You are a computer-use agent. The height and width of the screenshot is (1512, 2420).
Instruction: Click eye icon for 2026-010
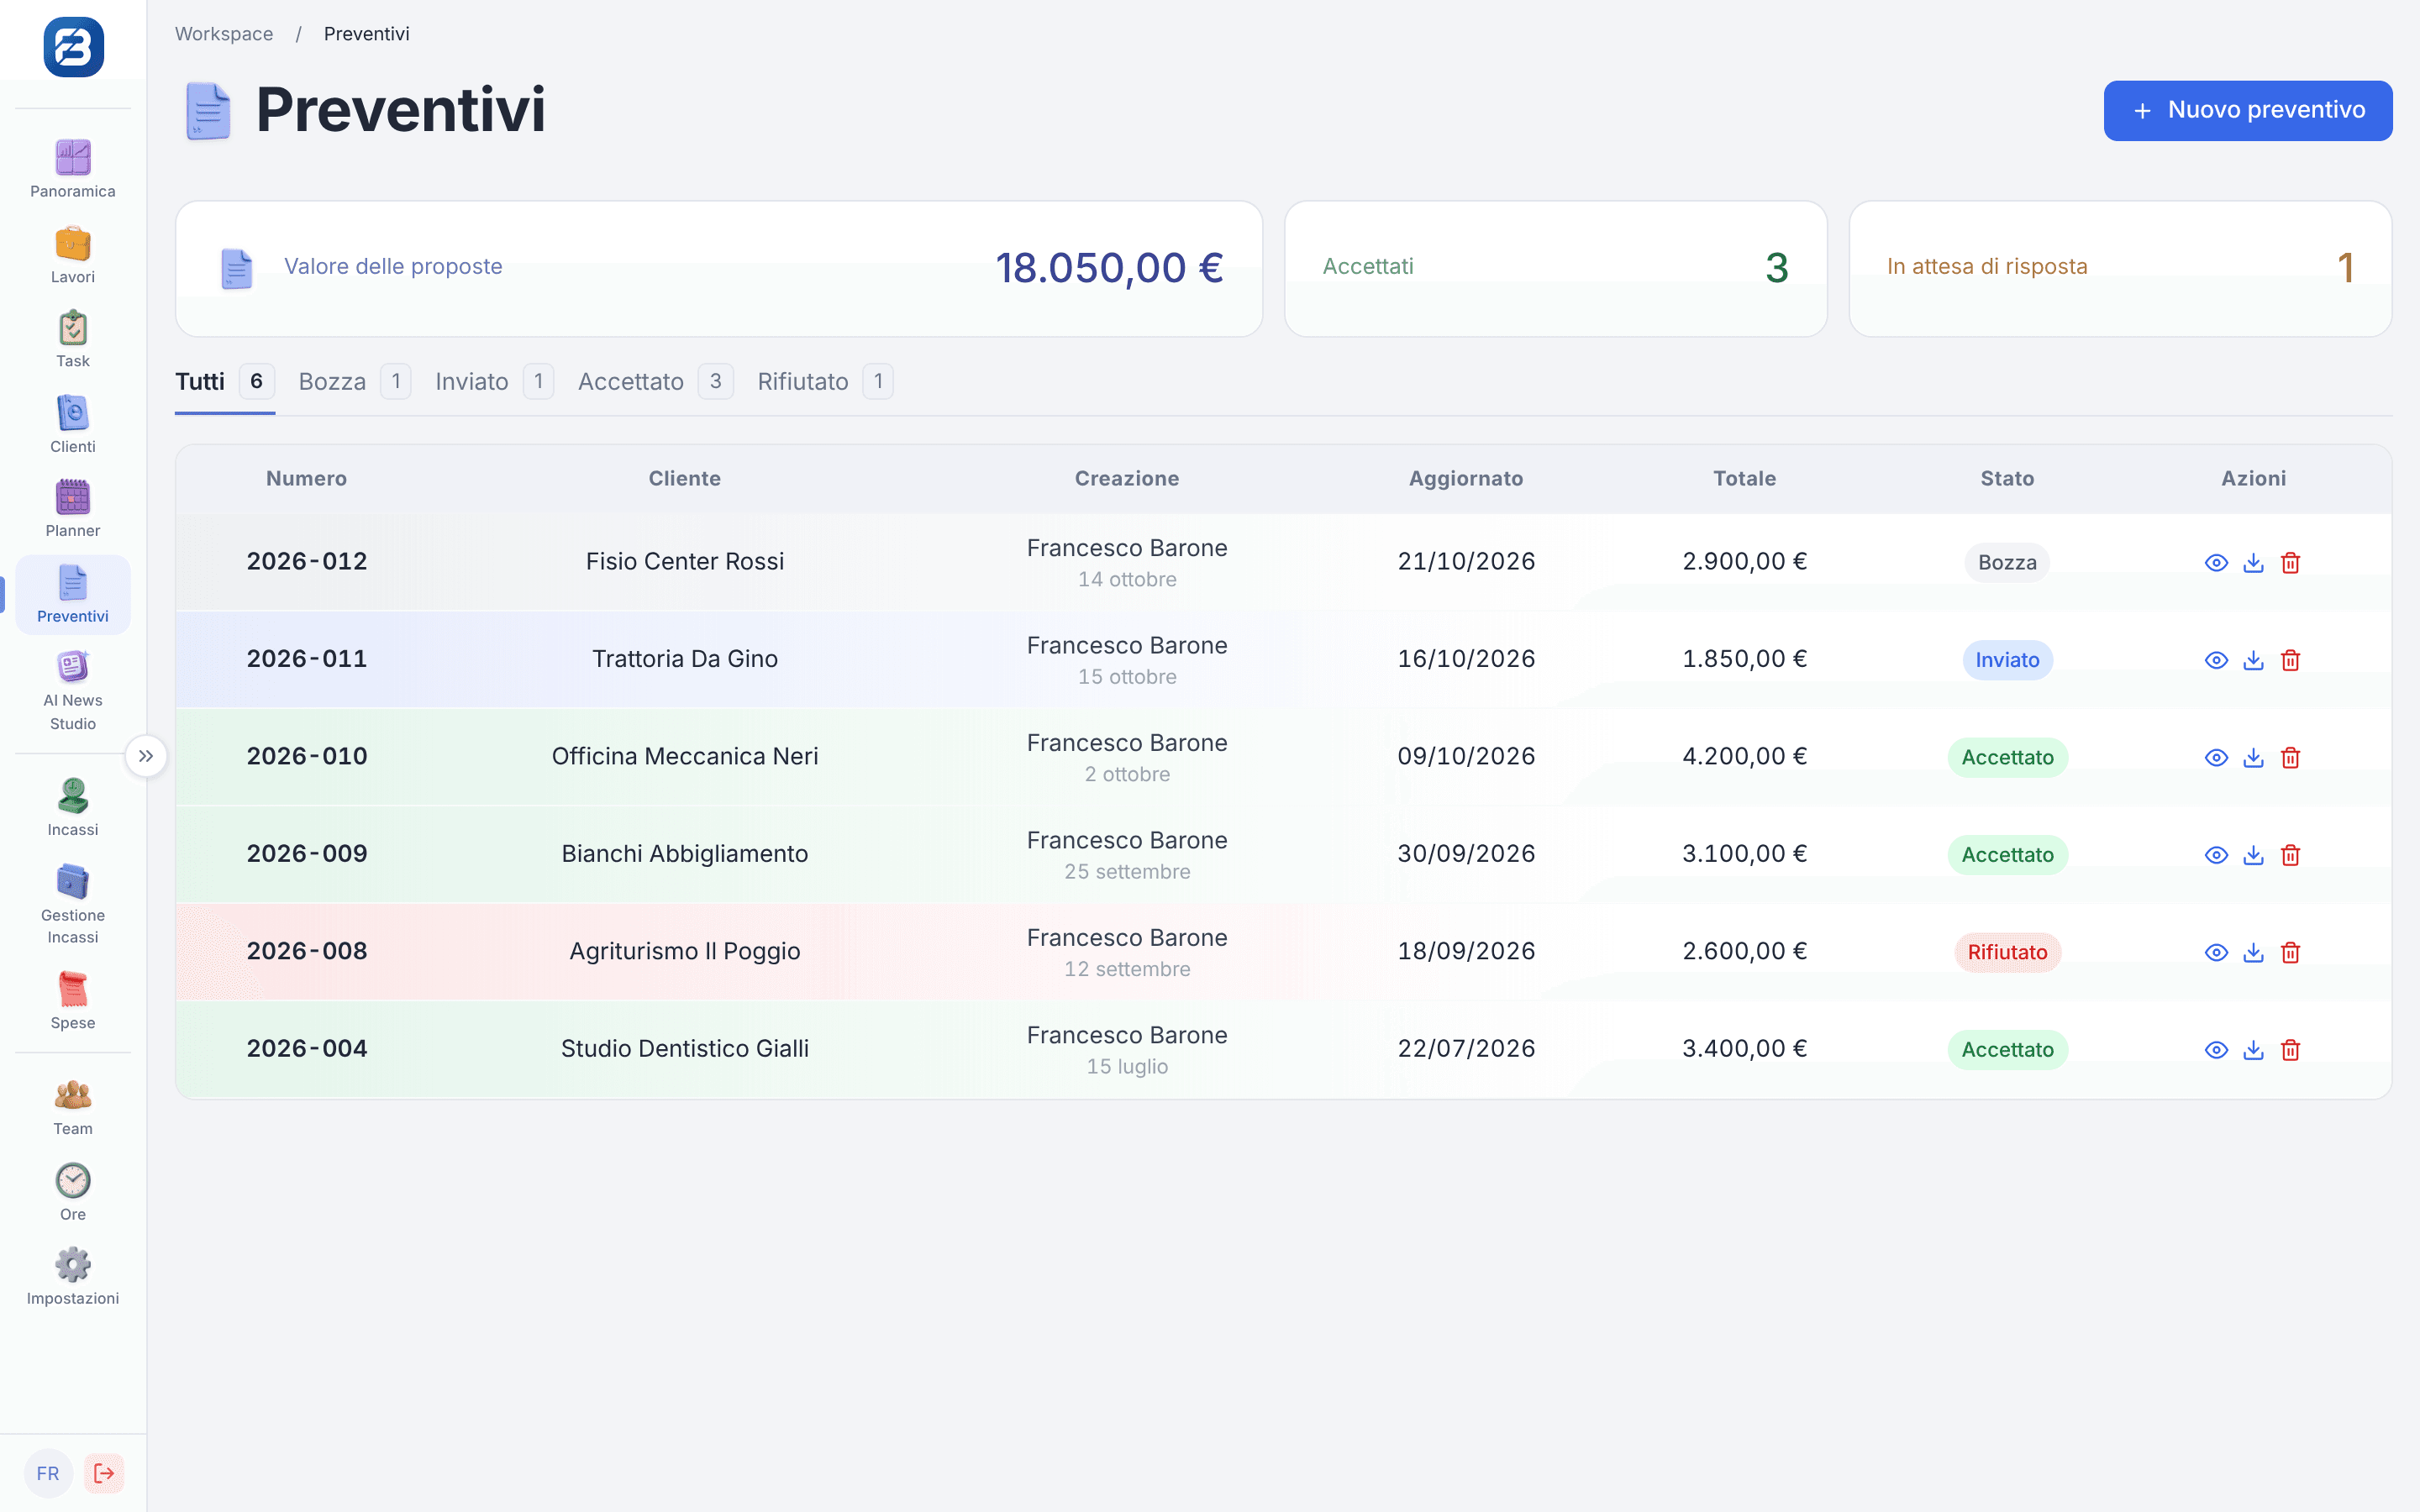tap(2216, 758)
